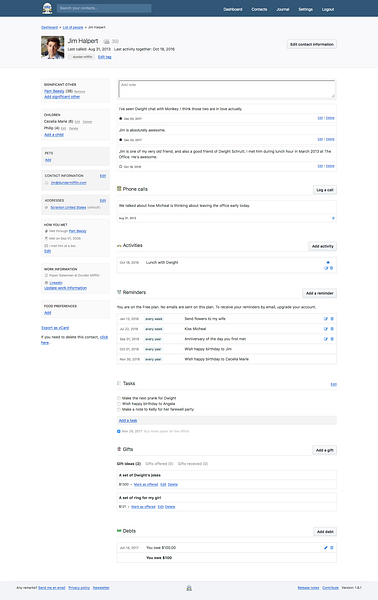Edit the Contact Information section
This screenshot has width=378, height=600.
[x=103, y=176]
